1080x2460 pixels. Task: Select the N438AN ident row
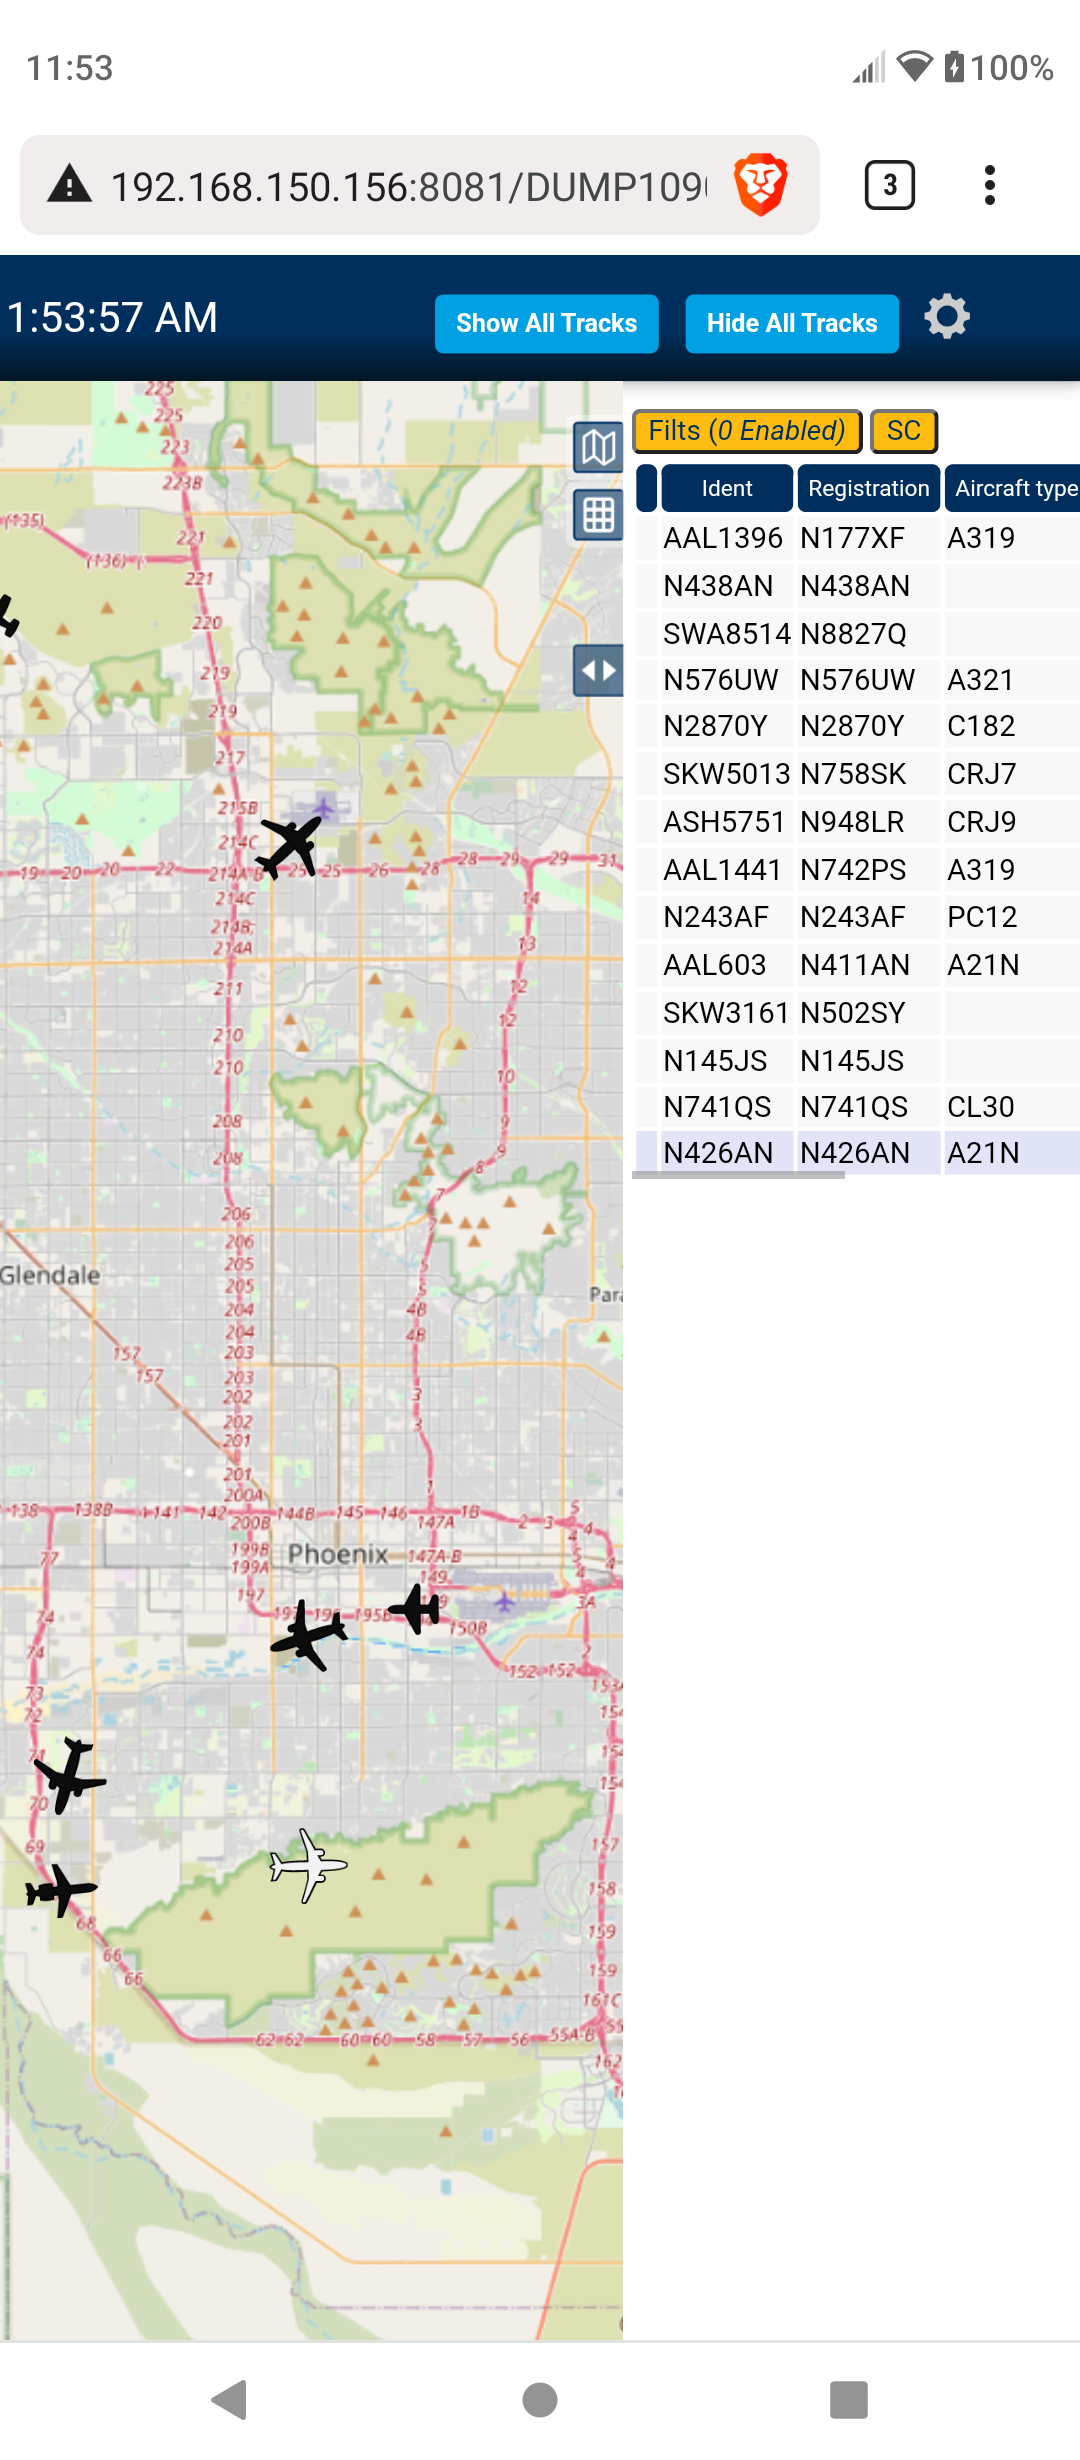pos(858,586)
